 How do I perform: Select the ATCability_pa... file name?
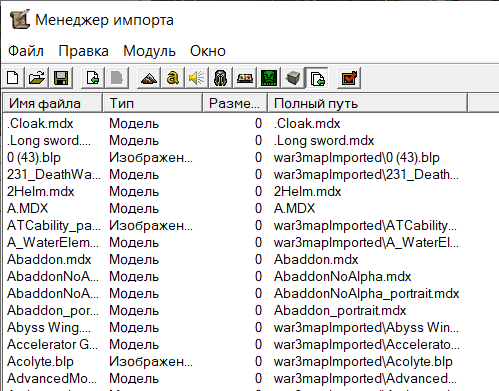pyautogui.click(x=54, y=226)
